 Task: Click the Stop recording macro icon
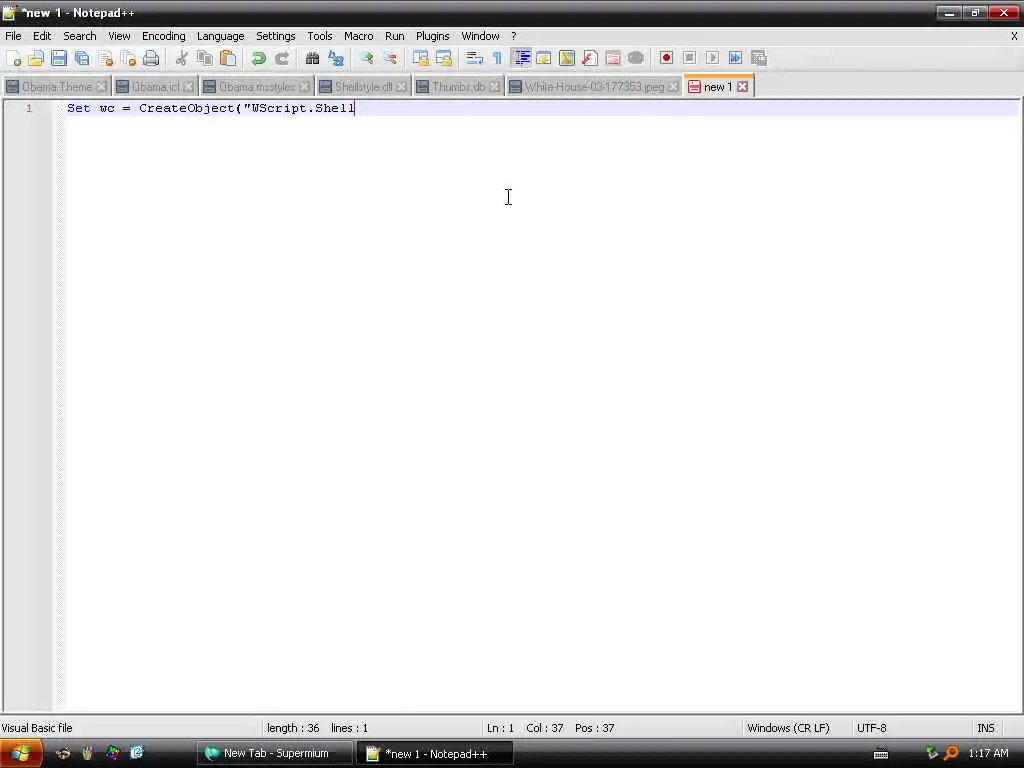click(x=689, y=58)
